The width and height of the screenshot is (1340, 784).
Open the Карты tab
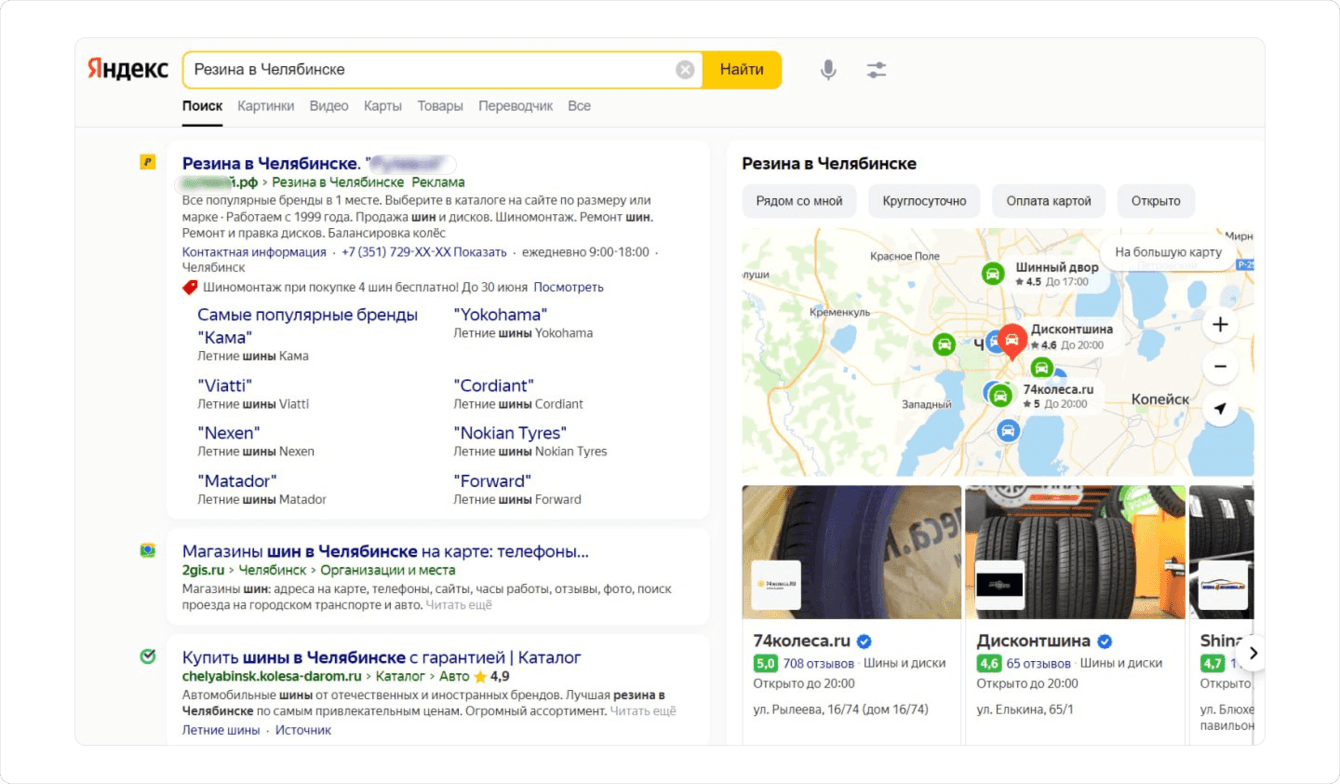383,106
